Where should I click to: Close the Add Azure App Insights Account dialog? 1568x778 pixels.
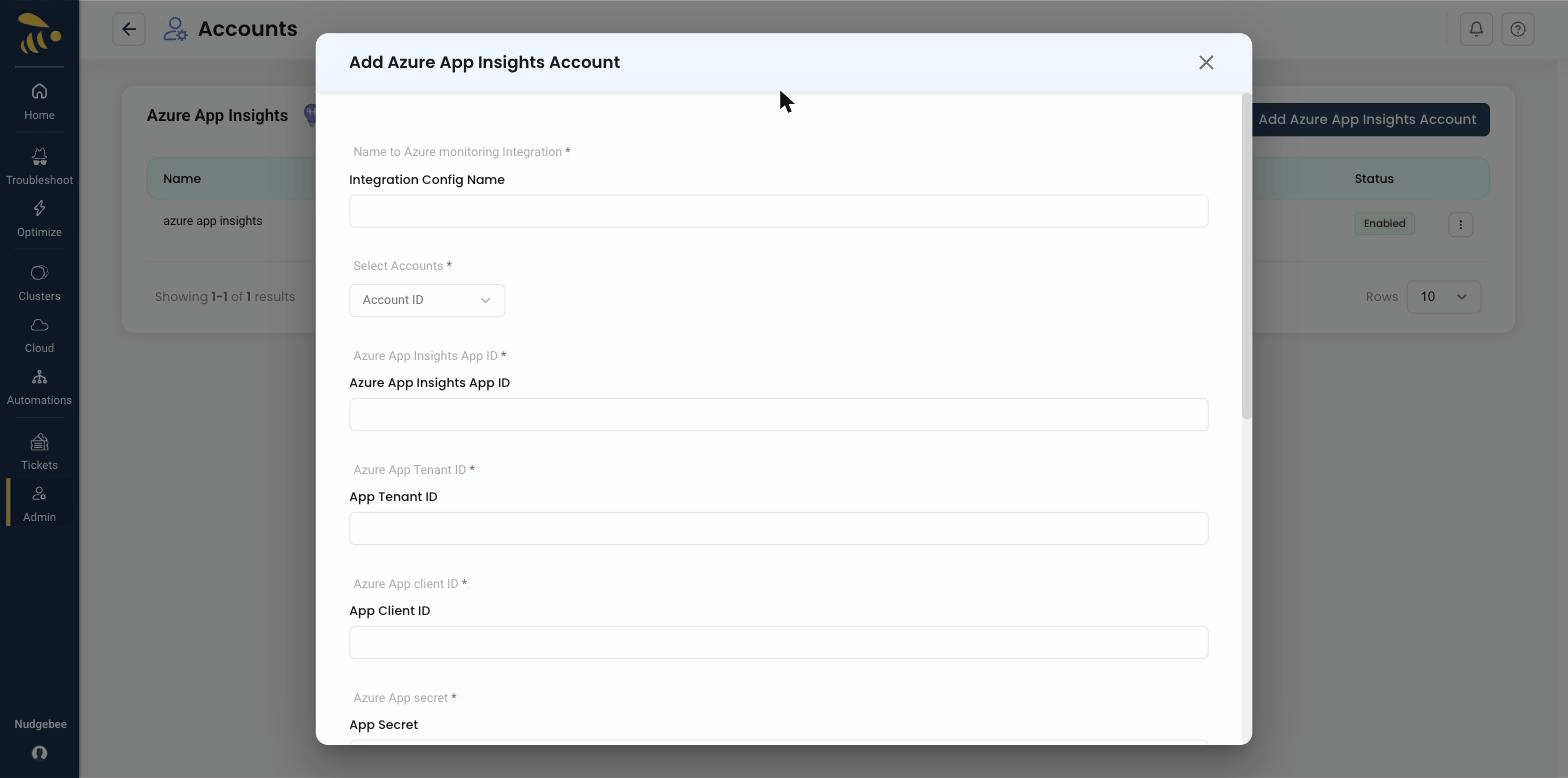[1206, 63]
